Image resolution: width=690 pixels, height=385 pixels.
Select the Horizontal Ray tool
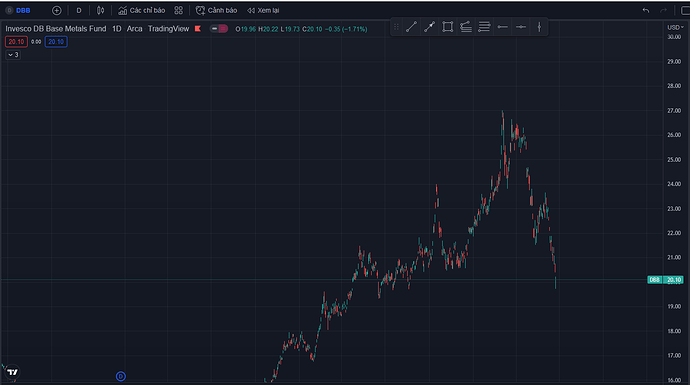503,27
